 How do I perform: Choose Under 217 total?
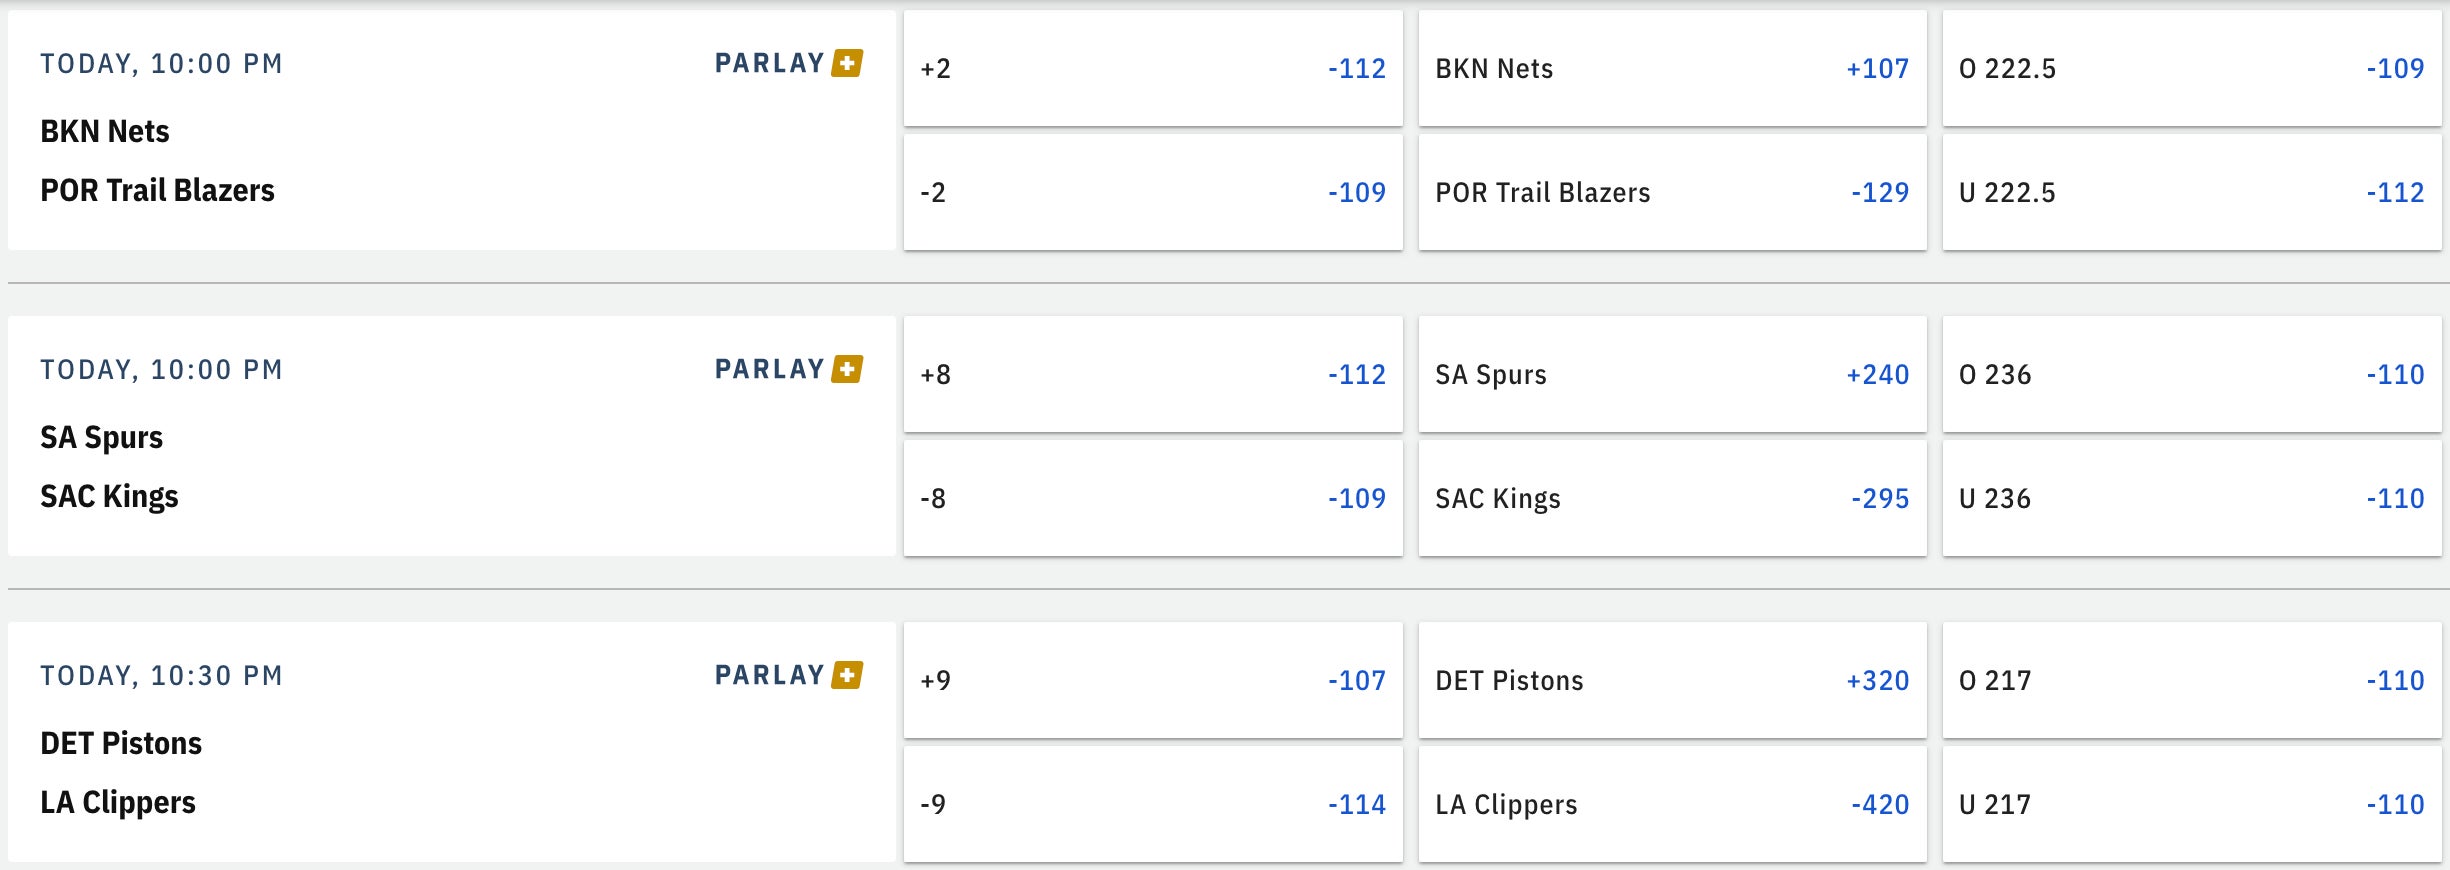[x=2191, y=804]
